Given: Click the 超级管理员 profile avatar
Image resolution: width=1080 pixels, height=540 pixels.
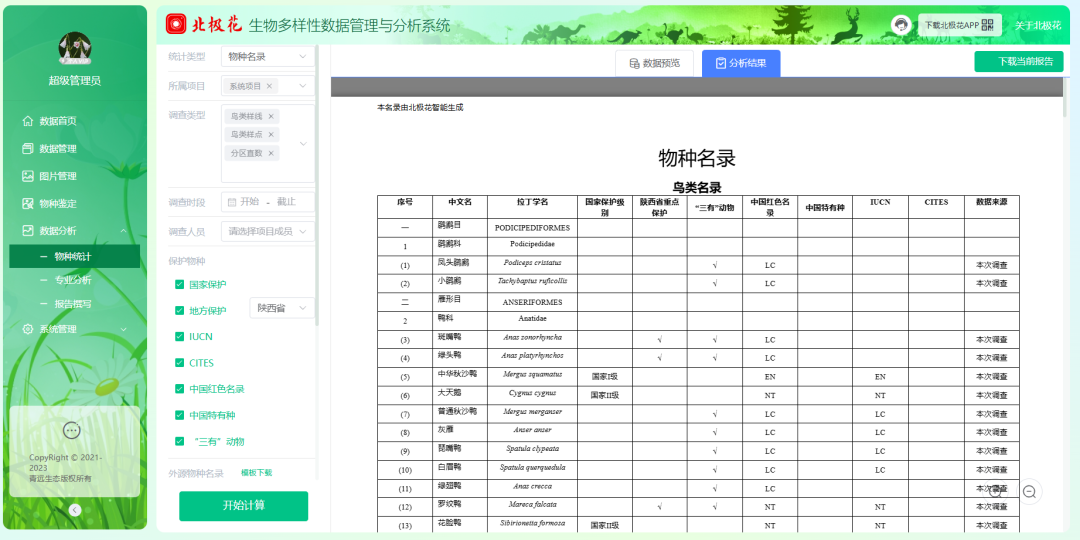Looking at the screenshot, I should tap(75, 49).
